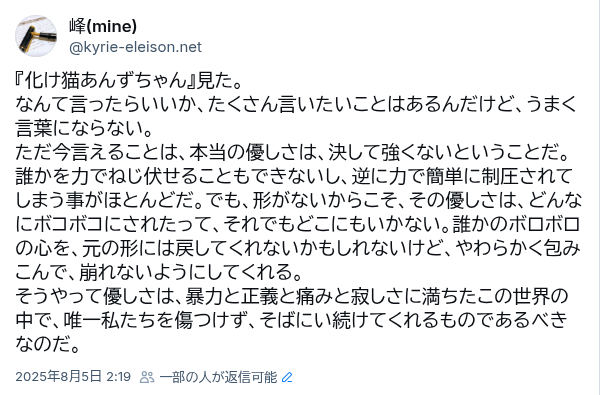Click the people icon next to the timestamp
The image size is (600, 395).
point(147,377)
